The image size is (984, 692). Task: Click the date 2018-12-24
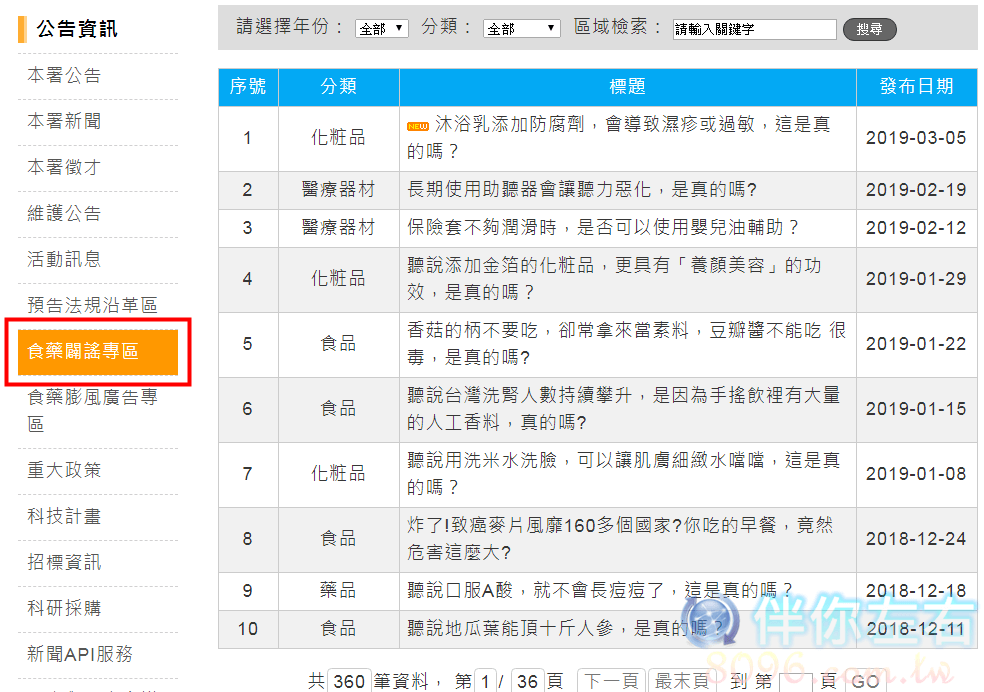(x=916, y=538)
